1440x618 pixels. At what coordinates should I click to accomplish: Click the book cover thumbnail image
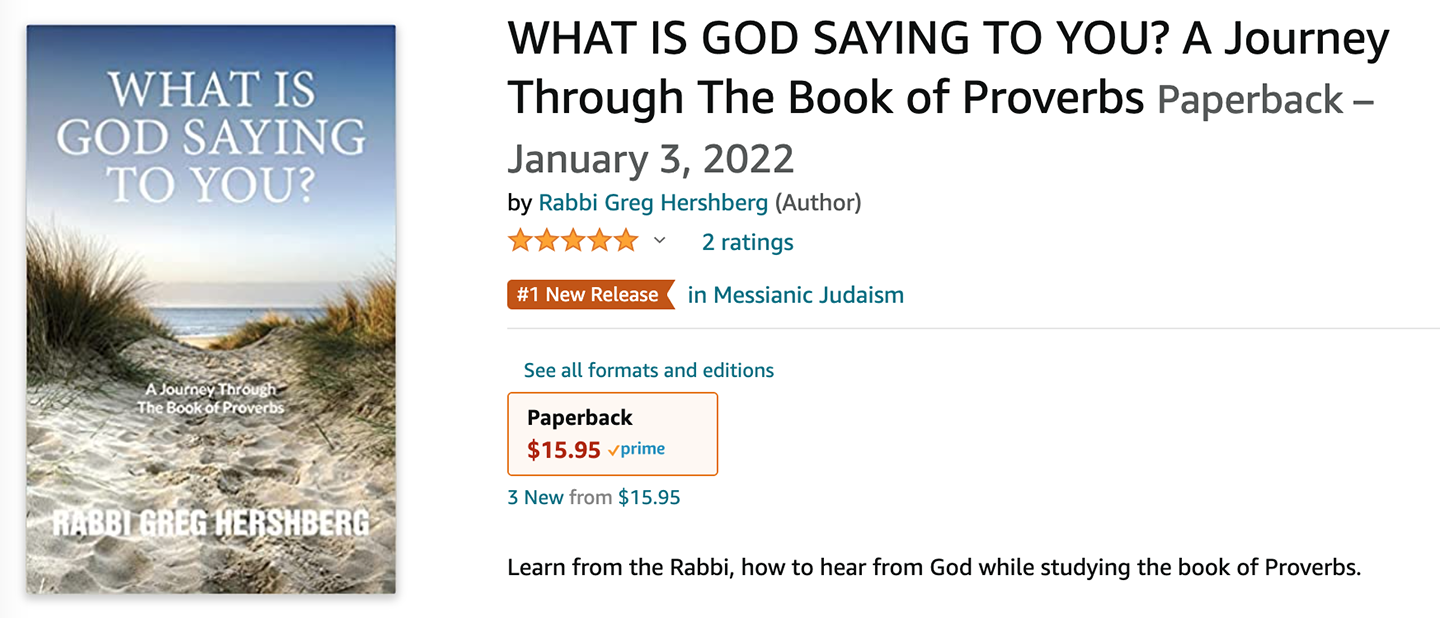click(x=211, y=309)
